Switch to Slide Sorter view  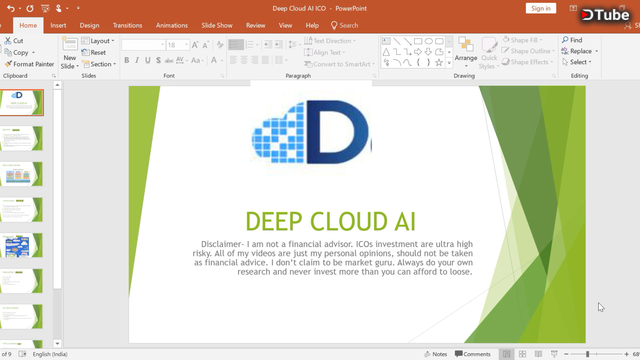pos(522,354)
